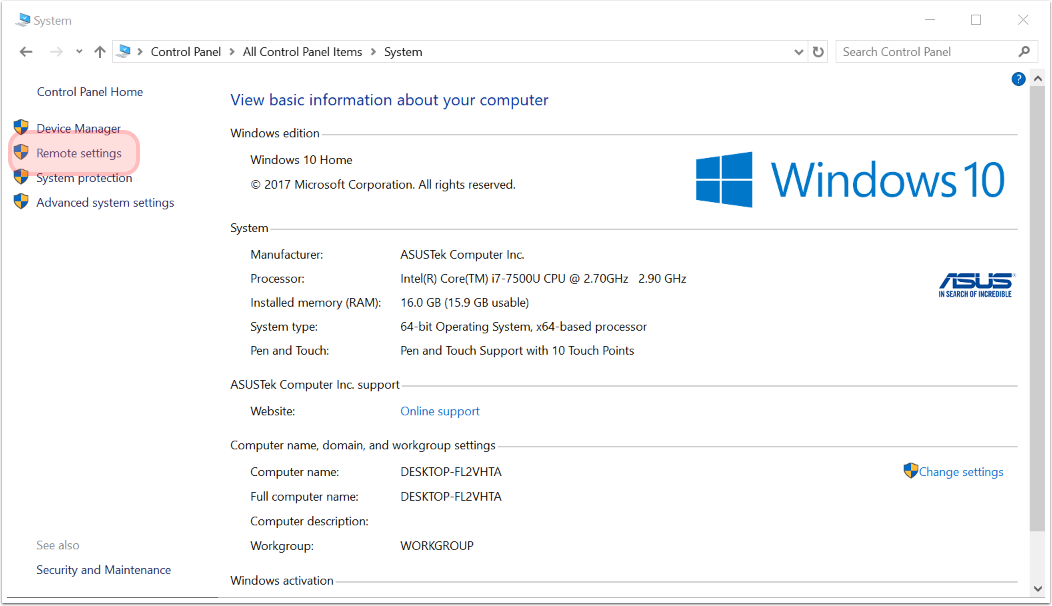Click the 64-bit Operating System value

[x=523, y=327]
